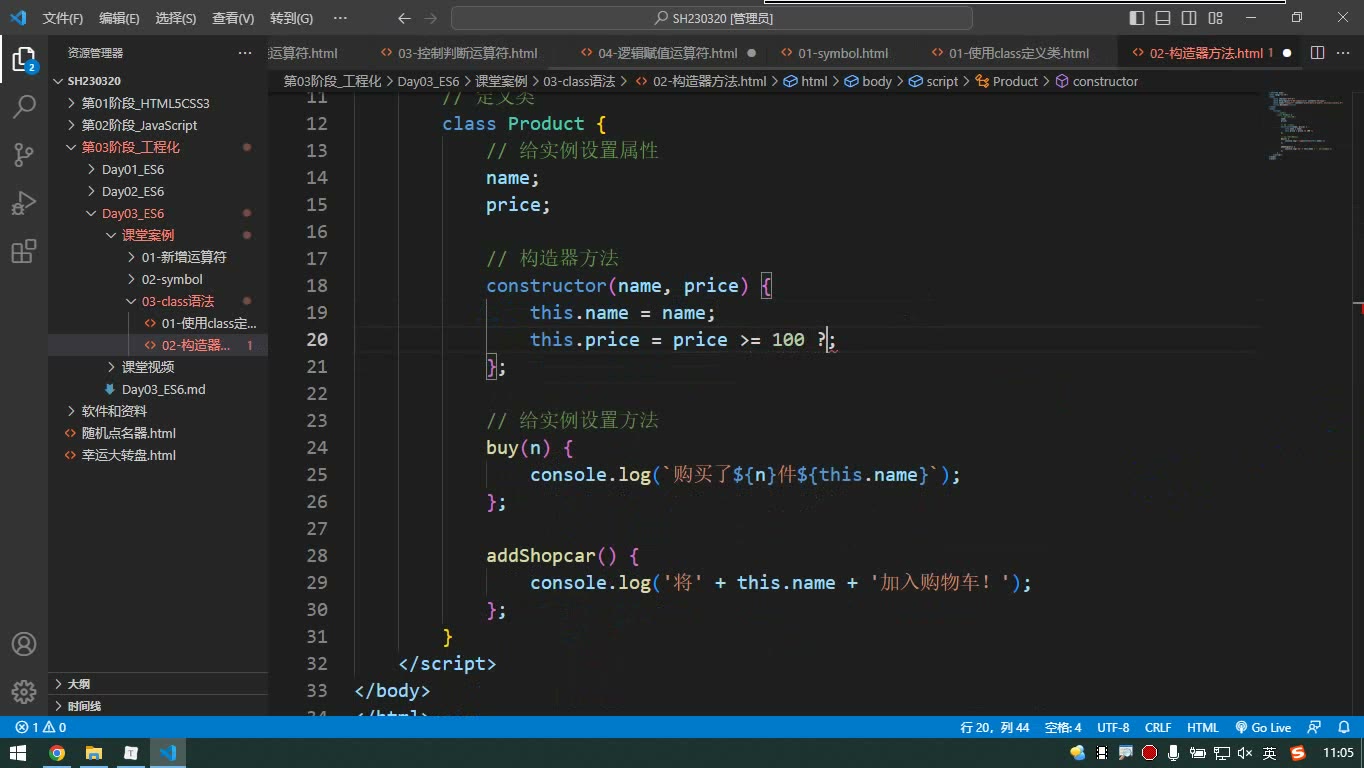Click the HTML language mode indicator
The width and height of the screenshot is (1364, 768).
tap(1202, 728)
